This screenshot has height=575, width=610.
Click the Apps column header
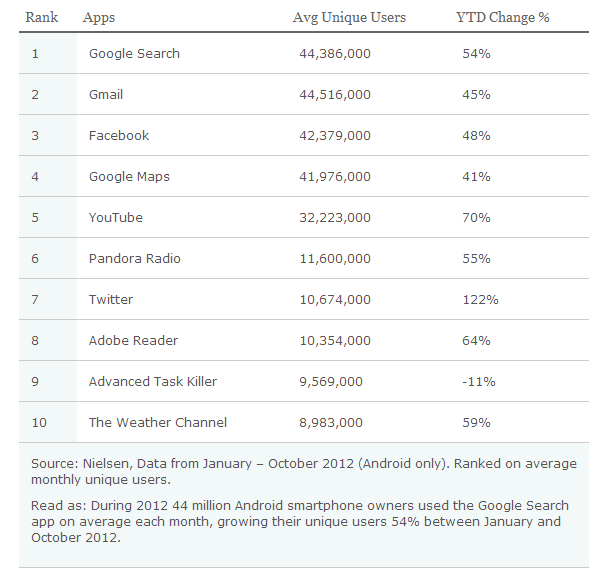click(98, 18)
